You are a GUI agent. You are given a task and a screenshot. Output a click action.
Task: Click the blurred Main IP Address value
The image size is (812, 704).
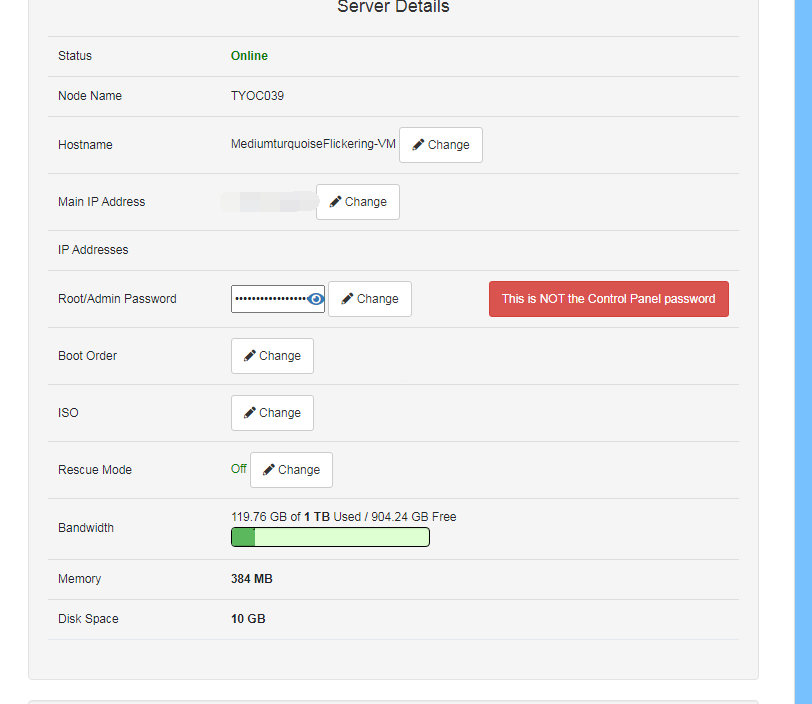click(x=268, y=202)
